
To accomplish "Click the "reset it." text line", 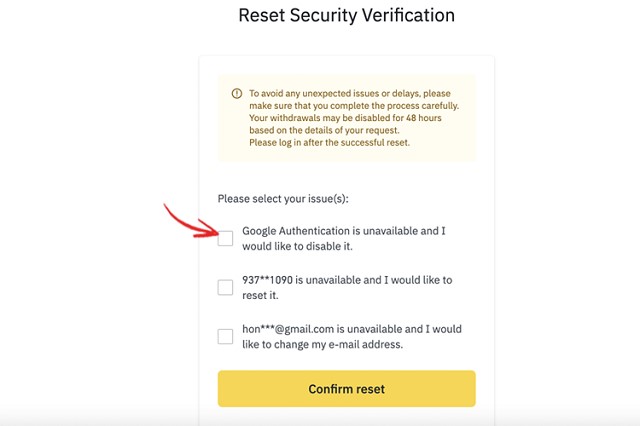I will coord(260,295).
